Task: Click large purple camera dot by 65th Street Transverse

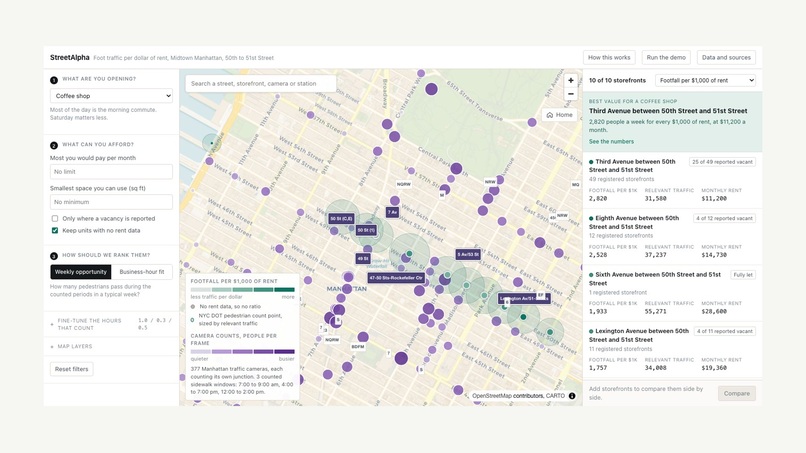Action: pos(431,89)
